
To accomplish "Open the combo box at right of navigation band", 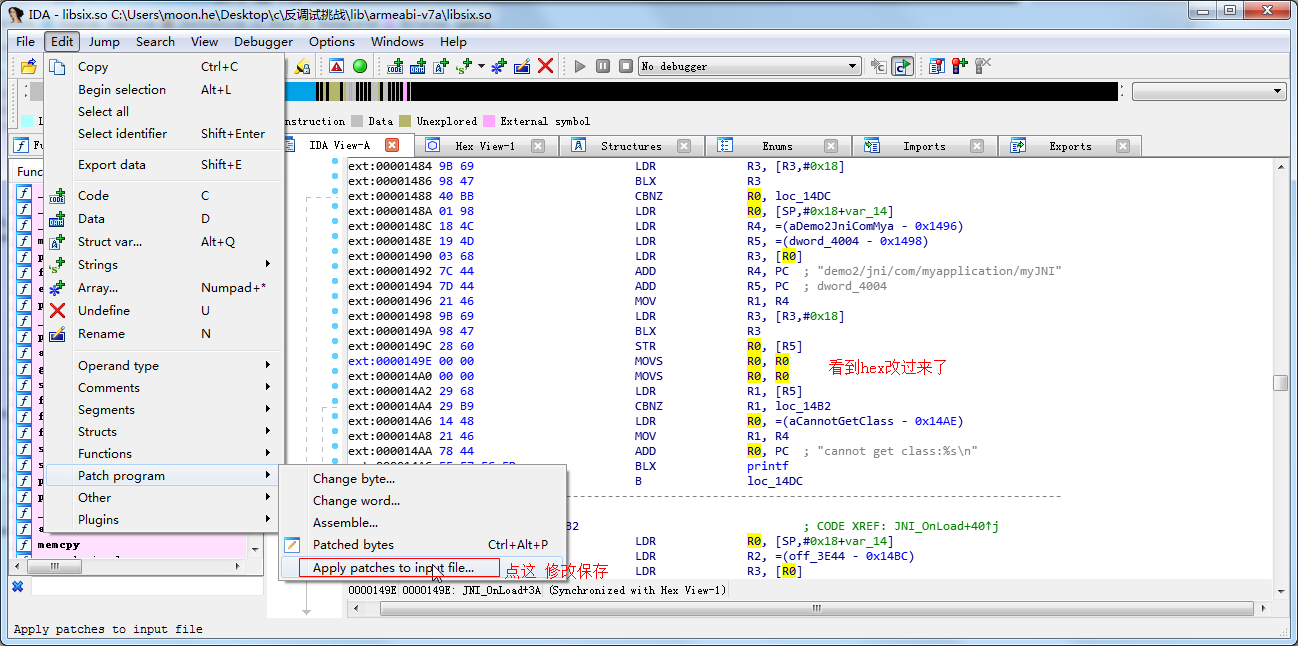I will click(x=1209, y=91).
